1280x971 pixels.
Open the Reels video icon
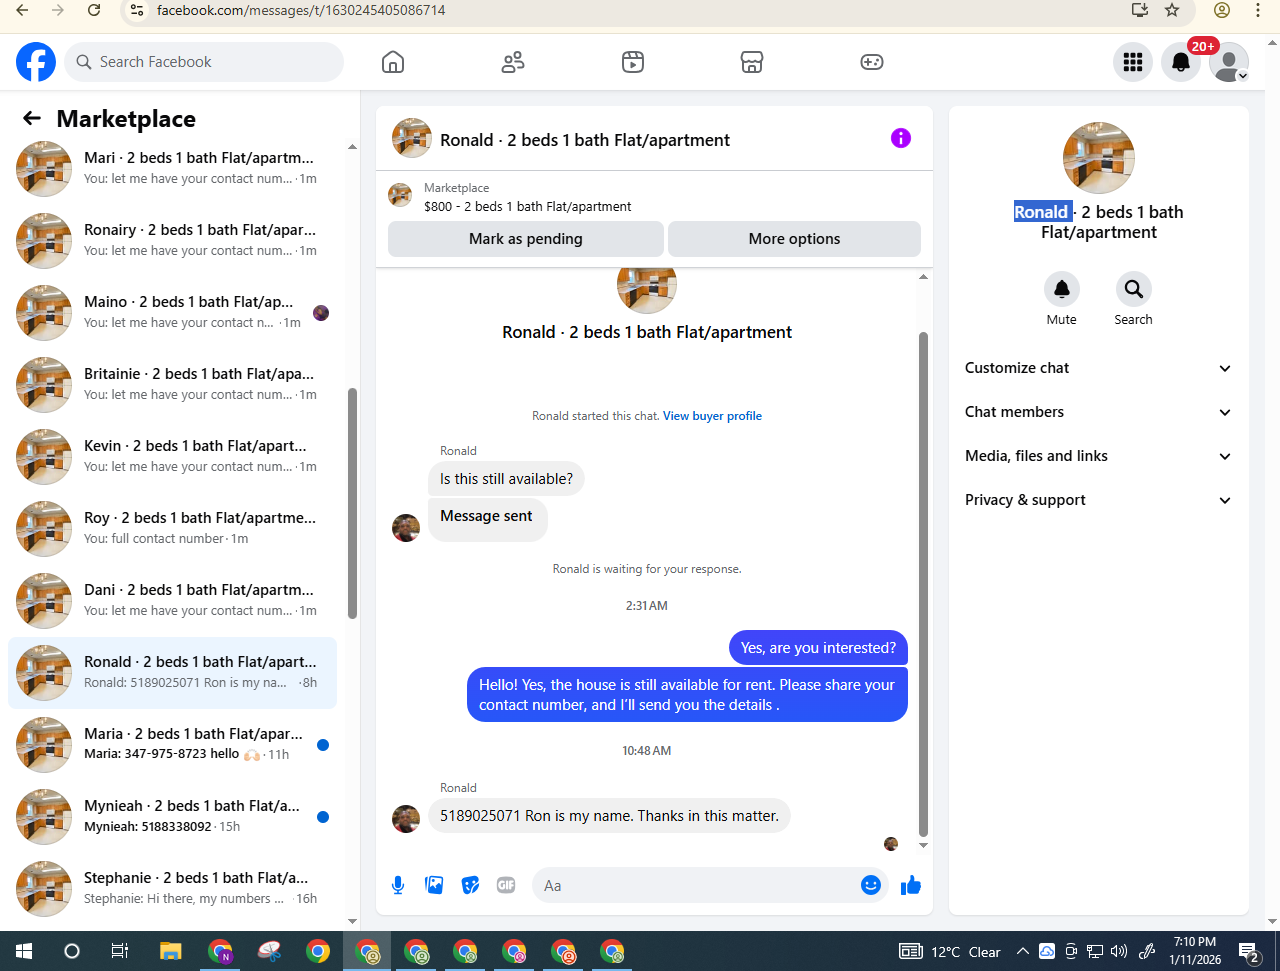[x=633, y=62]
